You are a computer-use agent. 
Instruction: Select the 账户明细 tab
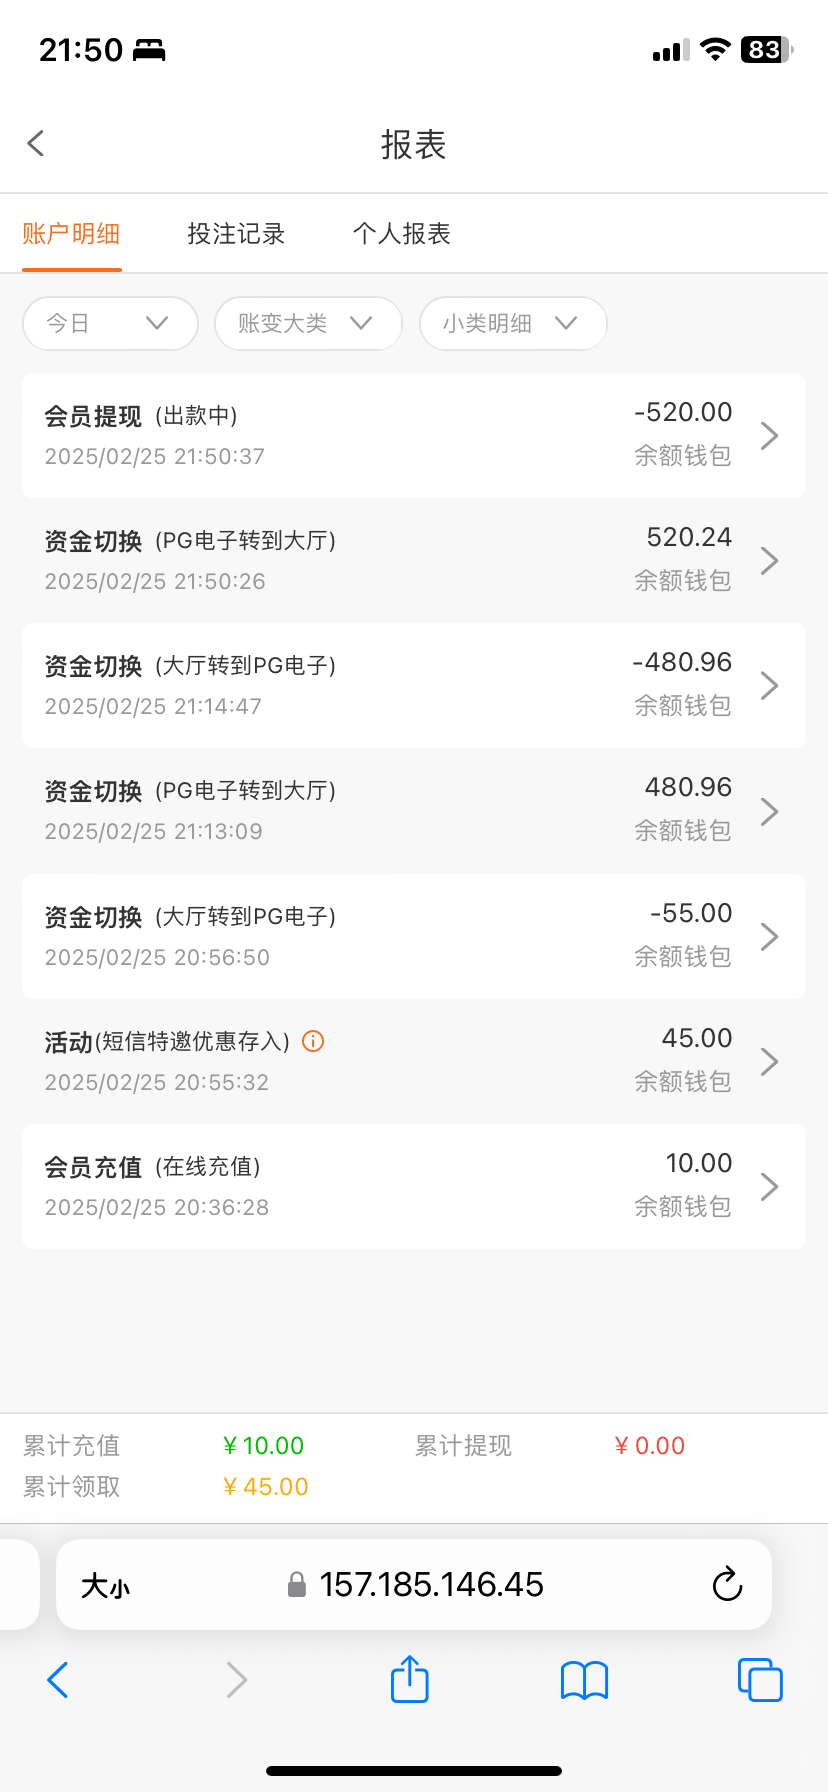[x=71, y=234]
